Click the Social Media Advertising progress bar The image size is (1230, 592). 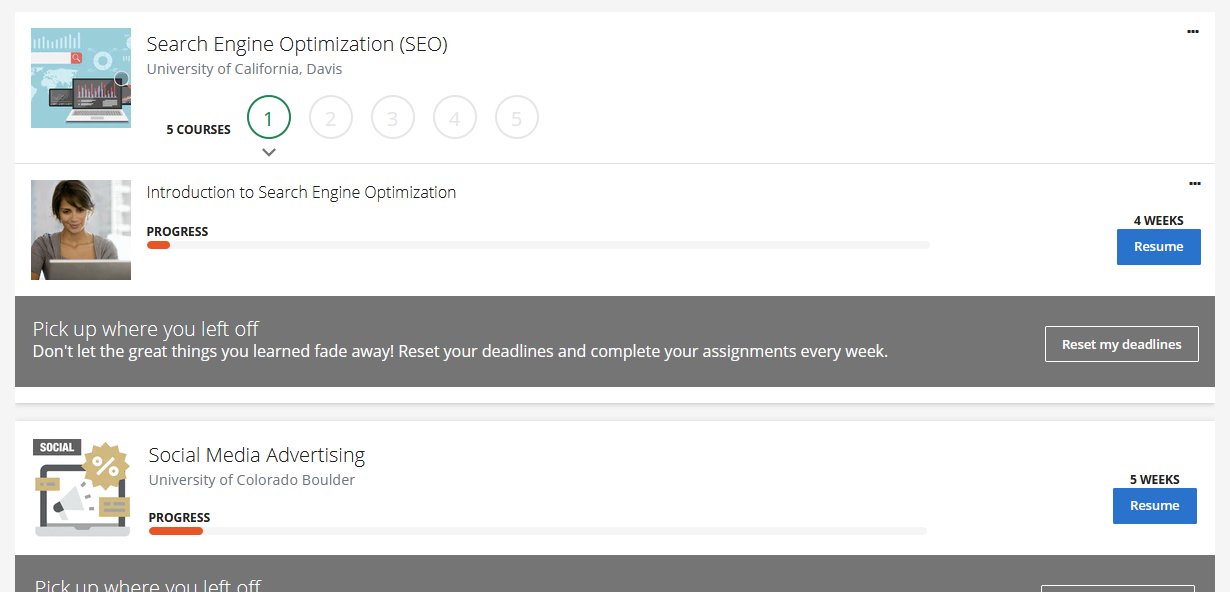pos(538,531)
